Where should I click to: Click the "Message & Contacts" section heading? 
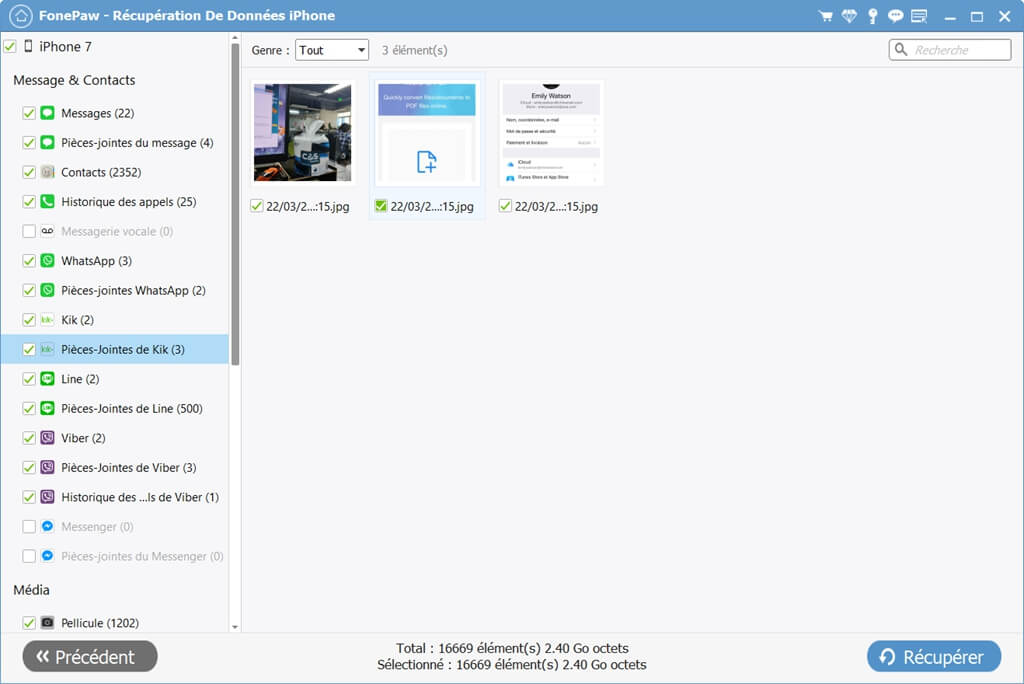(74, 80)
